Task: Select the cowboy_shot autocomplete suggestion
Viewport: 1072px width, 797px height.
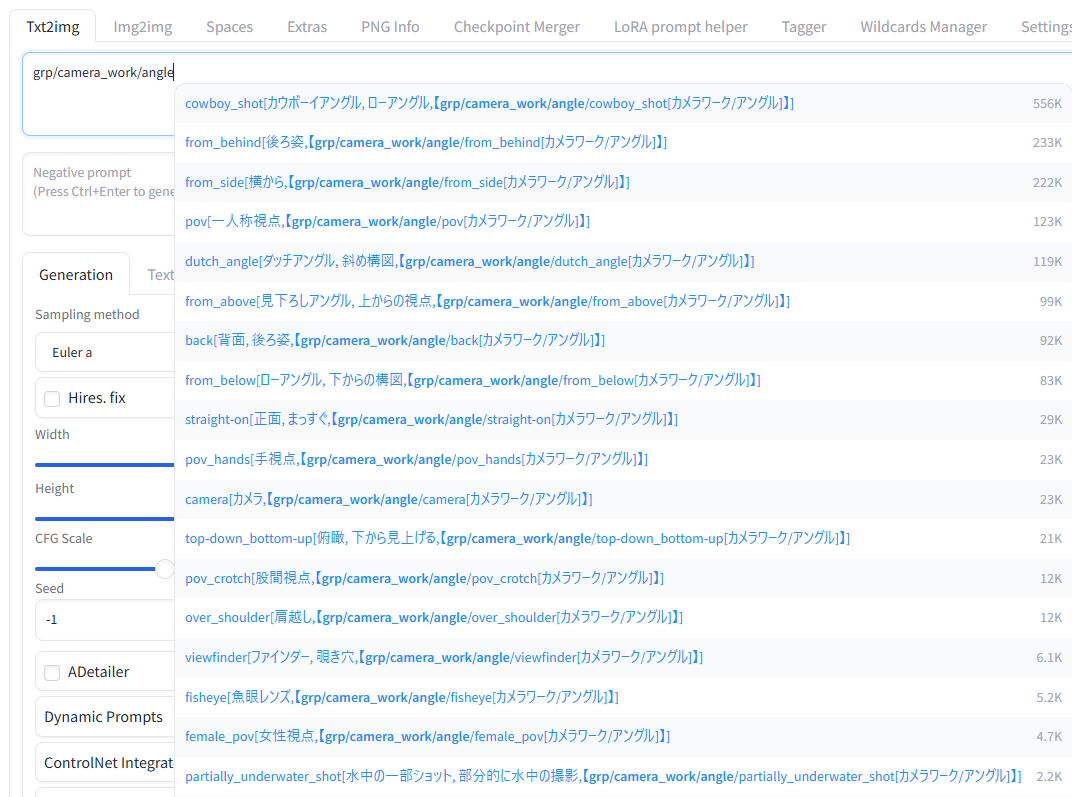Action: coord(489,103)
